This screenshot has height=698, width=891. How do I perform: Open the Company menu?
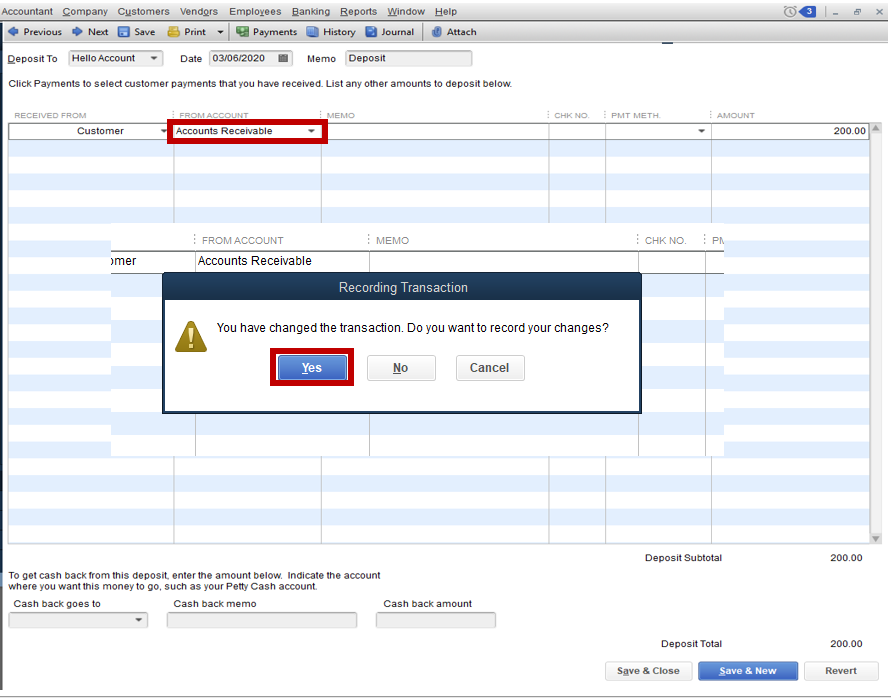pos(85,11)
